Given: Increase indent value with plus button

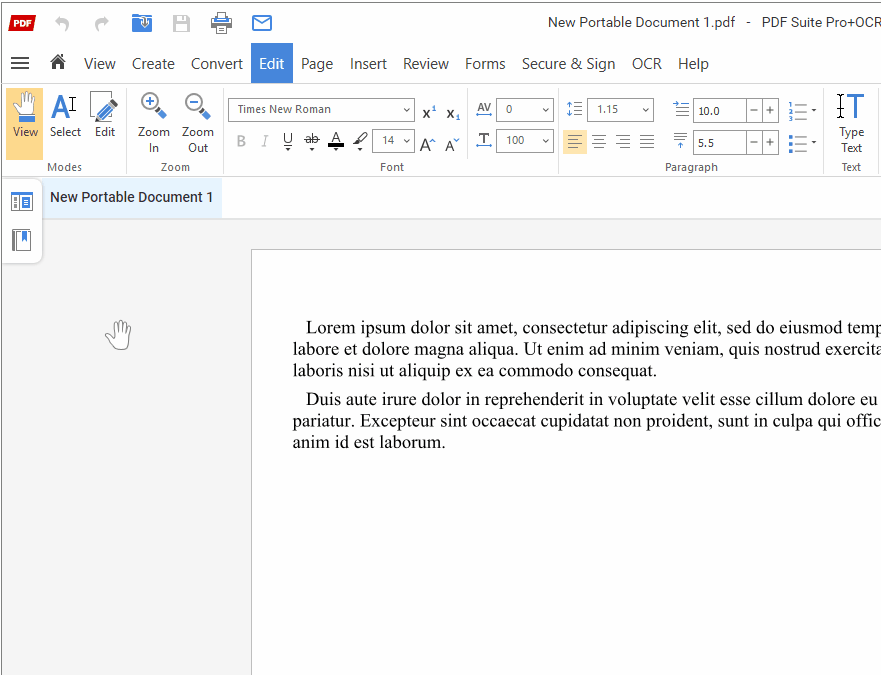Looking at the screenshot, I should 770,111.
